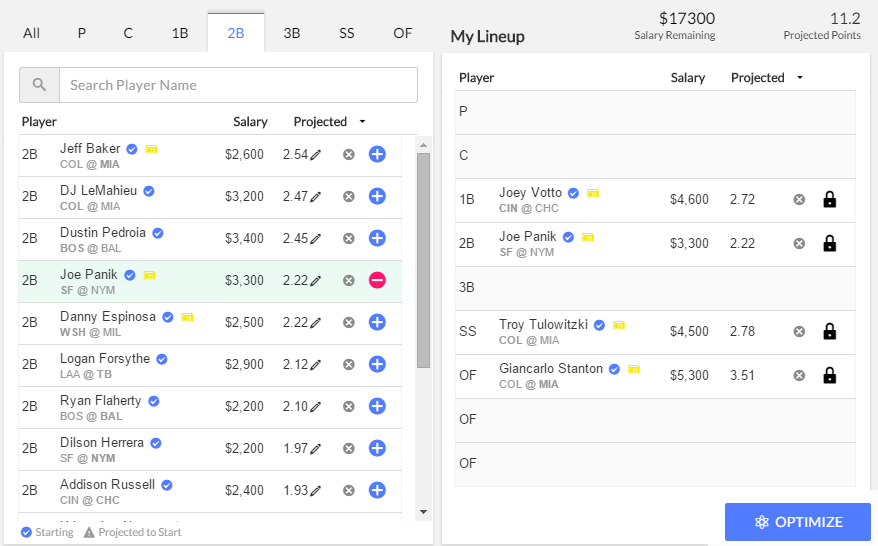Viewport: 878px width, 546px height.
Task: Remove Giancarlo Stanton from My Lineup
Action: 800,375
